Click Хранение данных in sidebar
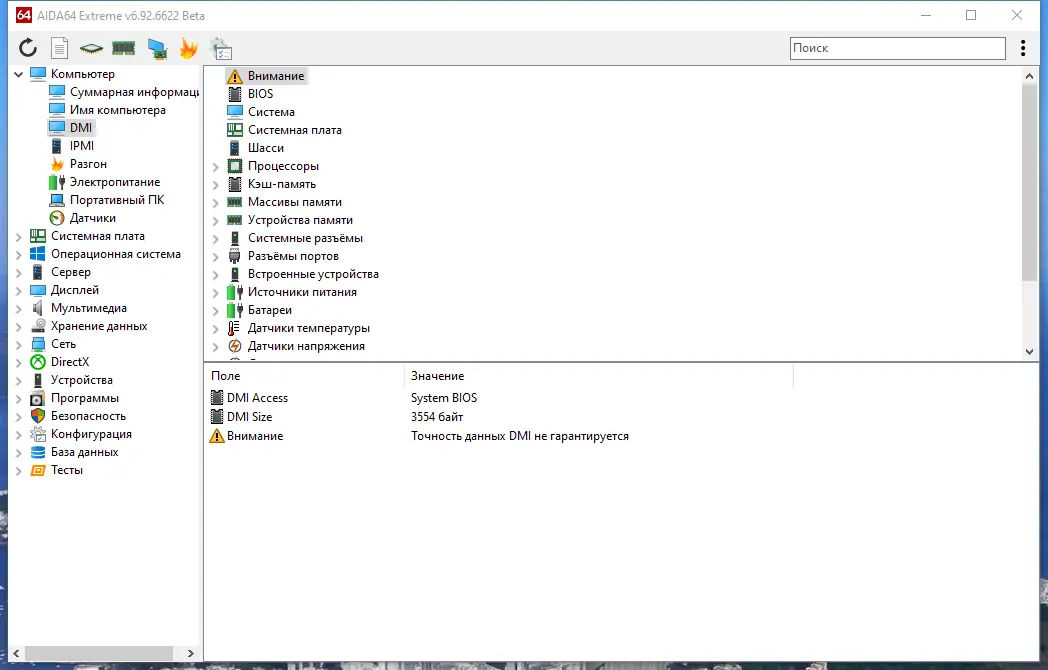This screenshot has width=1048, height=670. (99, 326)
